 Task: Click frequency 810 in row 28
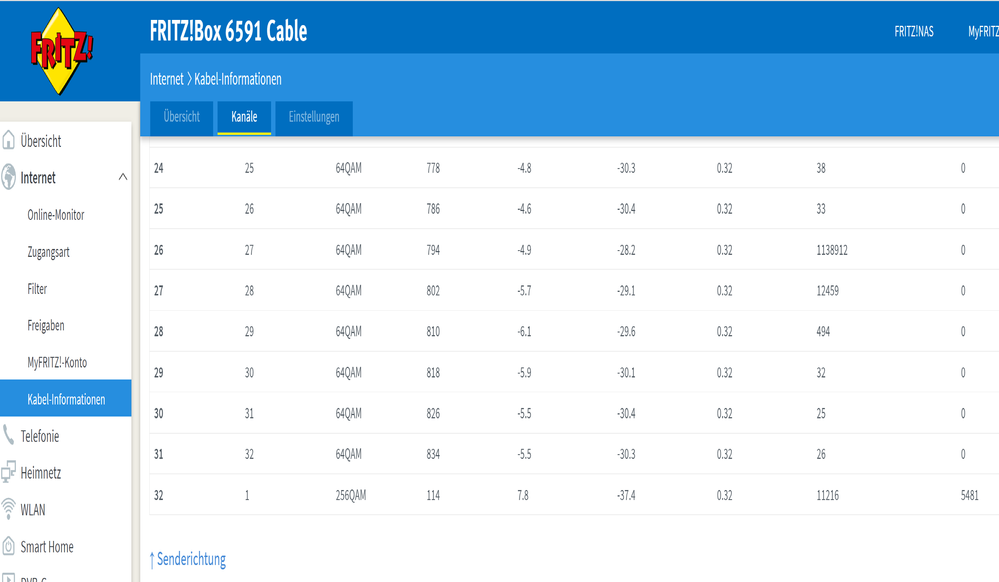[x=433, y=331]
